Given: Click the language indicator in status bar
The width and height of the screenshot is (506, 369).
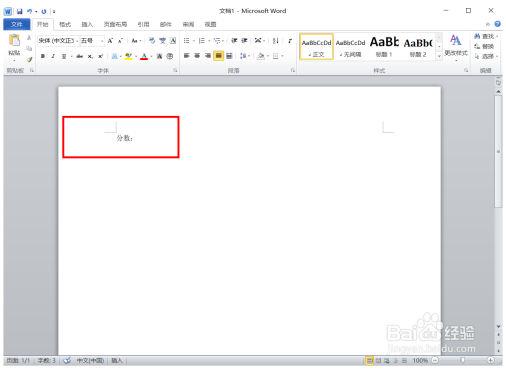Looking at the screenshot, I should [x=90, y=360].
